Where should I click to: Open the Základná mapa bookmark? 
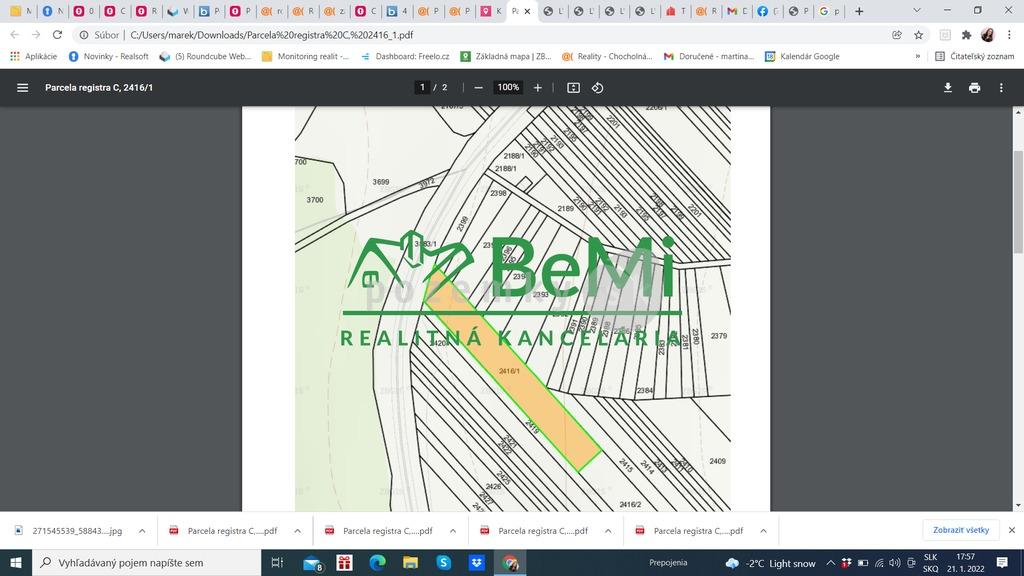tap(506, 56)
